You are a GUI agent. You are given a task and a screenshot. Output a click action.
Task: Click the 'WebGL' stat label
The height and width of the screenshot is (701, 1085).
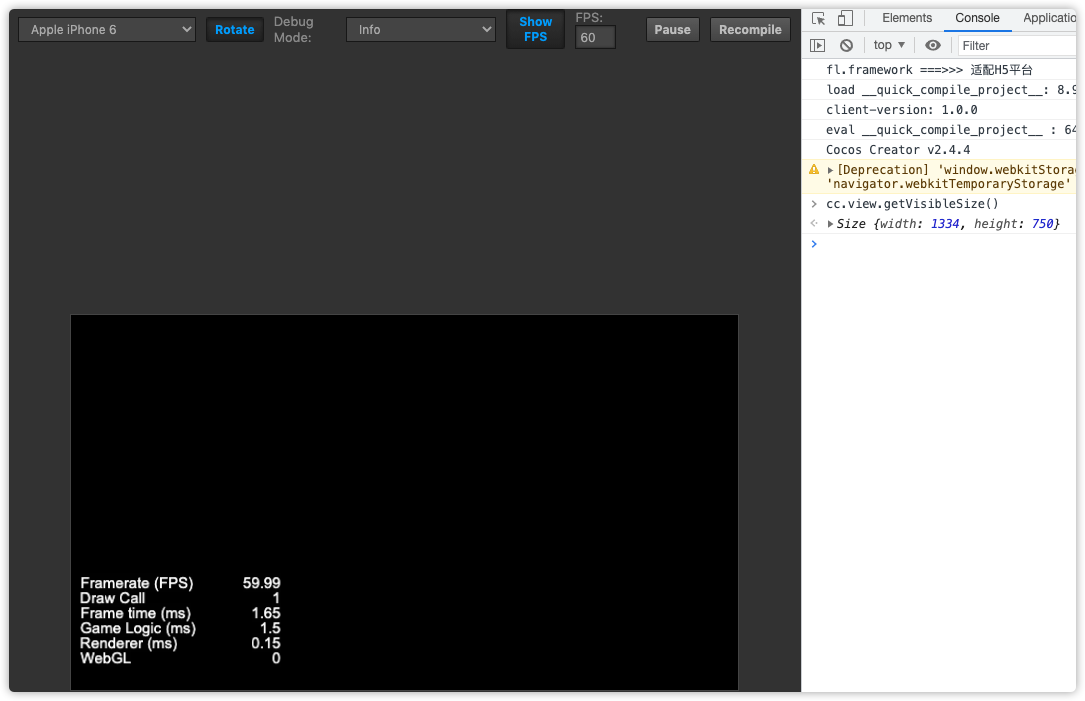pyautogui.click(x=105, y=659)
